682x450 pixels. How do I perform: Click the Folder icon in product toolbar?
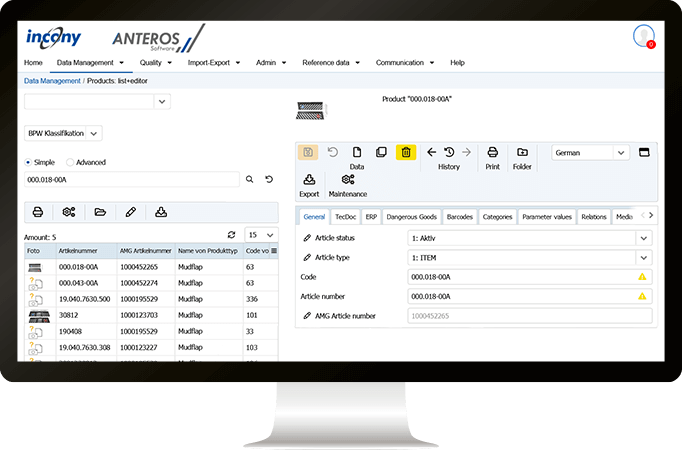(522, 152)
